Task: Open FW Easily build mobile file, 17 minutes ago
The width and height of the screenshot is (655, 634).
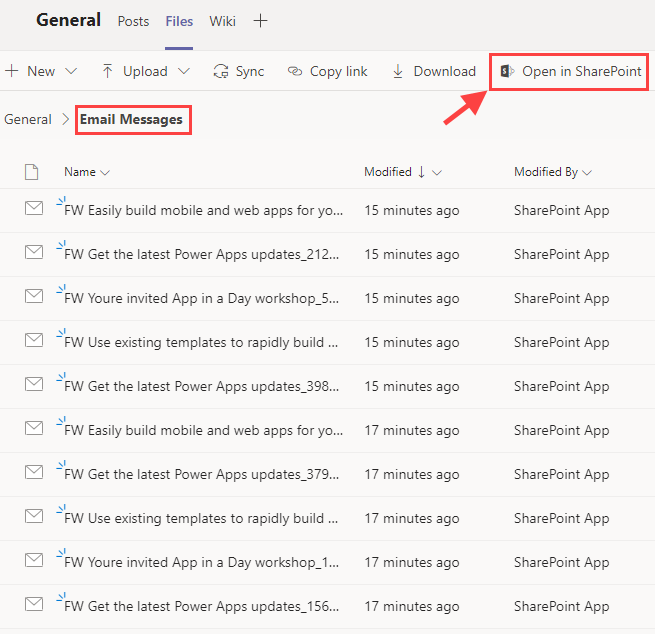Action: point(203,431)
